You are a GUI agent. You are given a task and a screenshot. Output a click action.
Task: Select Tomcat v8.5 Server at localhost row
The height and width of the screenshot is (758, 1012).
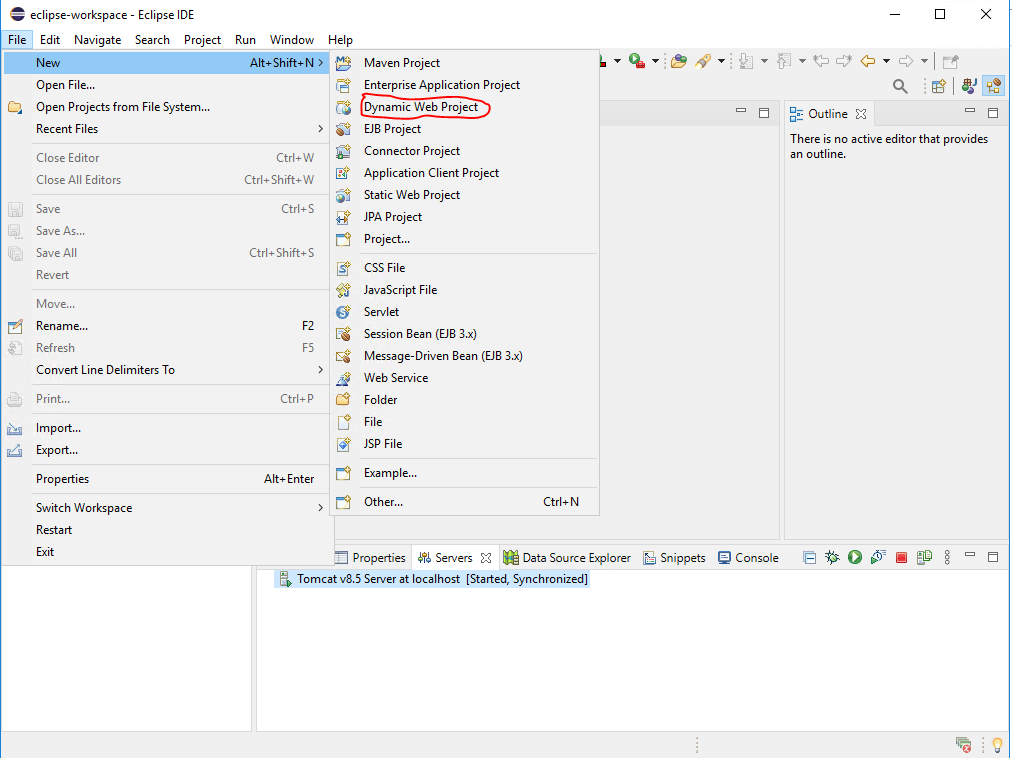point(432,579)
